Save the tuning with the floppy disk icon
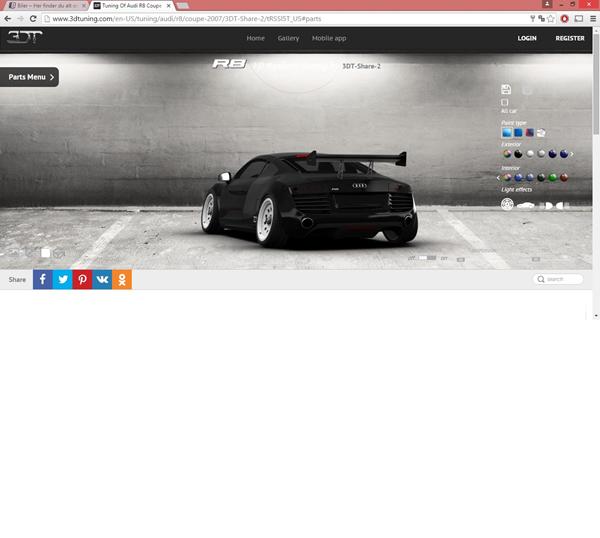 [x=506, y=90]
